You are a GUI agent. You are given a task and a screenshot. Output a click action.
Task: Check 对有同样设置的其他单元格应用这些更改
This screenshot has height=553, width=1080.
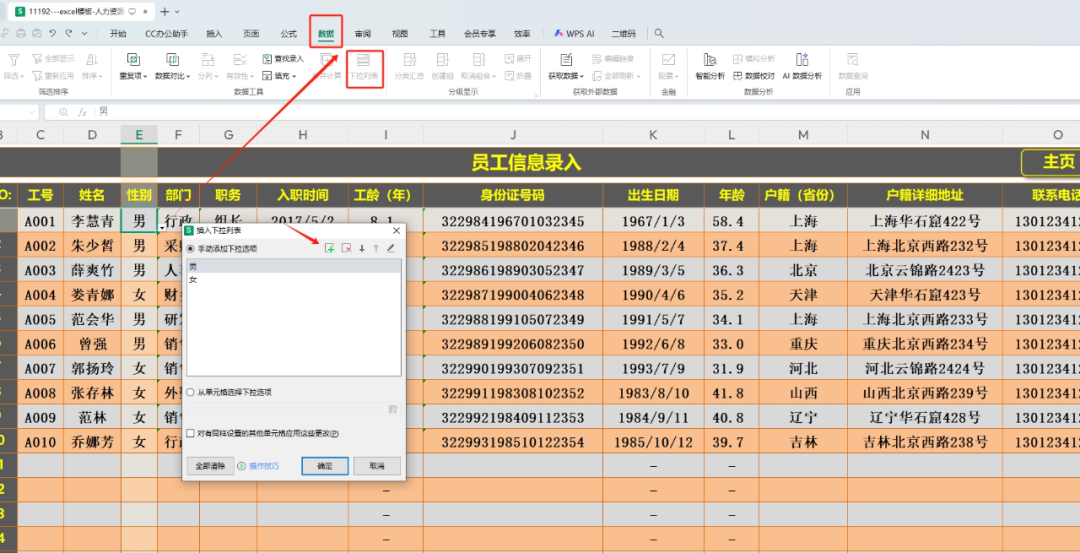tap(191, 434)
